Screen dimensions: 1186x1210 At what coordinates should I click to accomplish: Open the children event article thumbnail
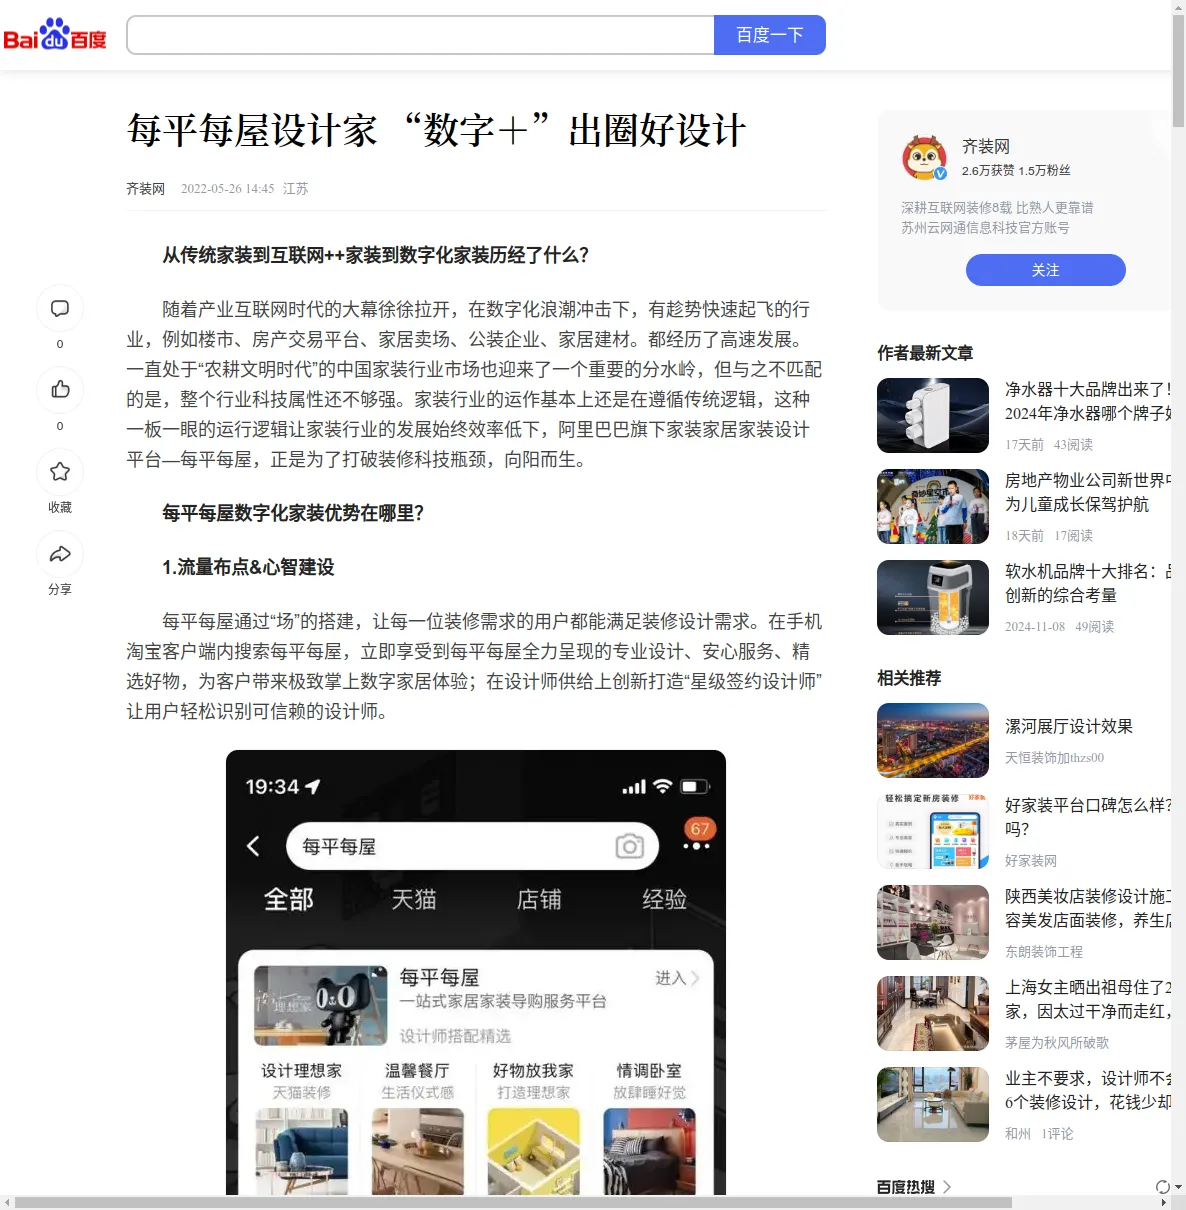[x=933, y=506]
